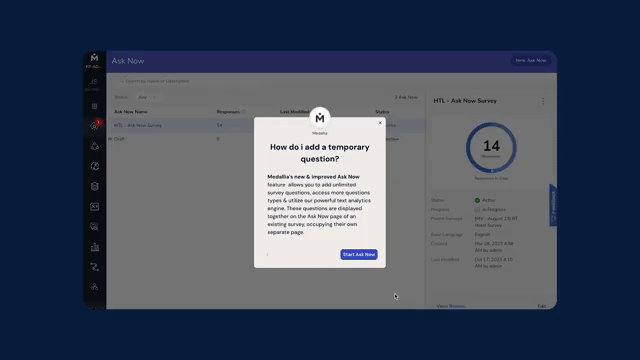Image resolution: width=640 pixels, height=360 pixels.
Task: Click the Edit link in survey details panel
Action: (x=542, y=306)
